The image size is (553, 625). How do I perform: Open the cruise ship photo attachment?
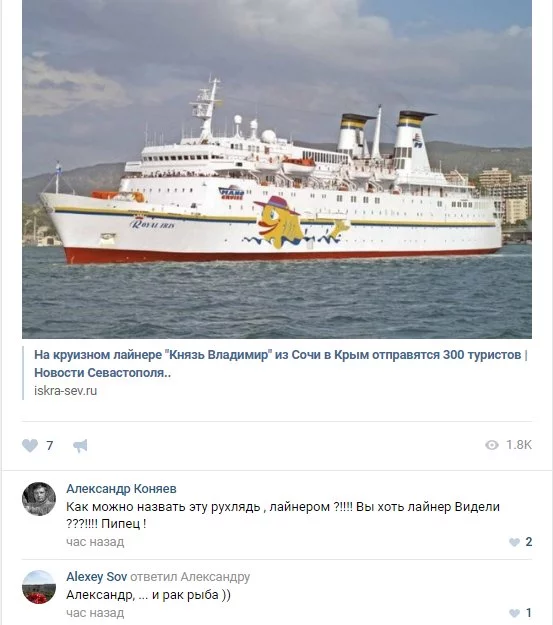(x=277, y=169)
